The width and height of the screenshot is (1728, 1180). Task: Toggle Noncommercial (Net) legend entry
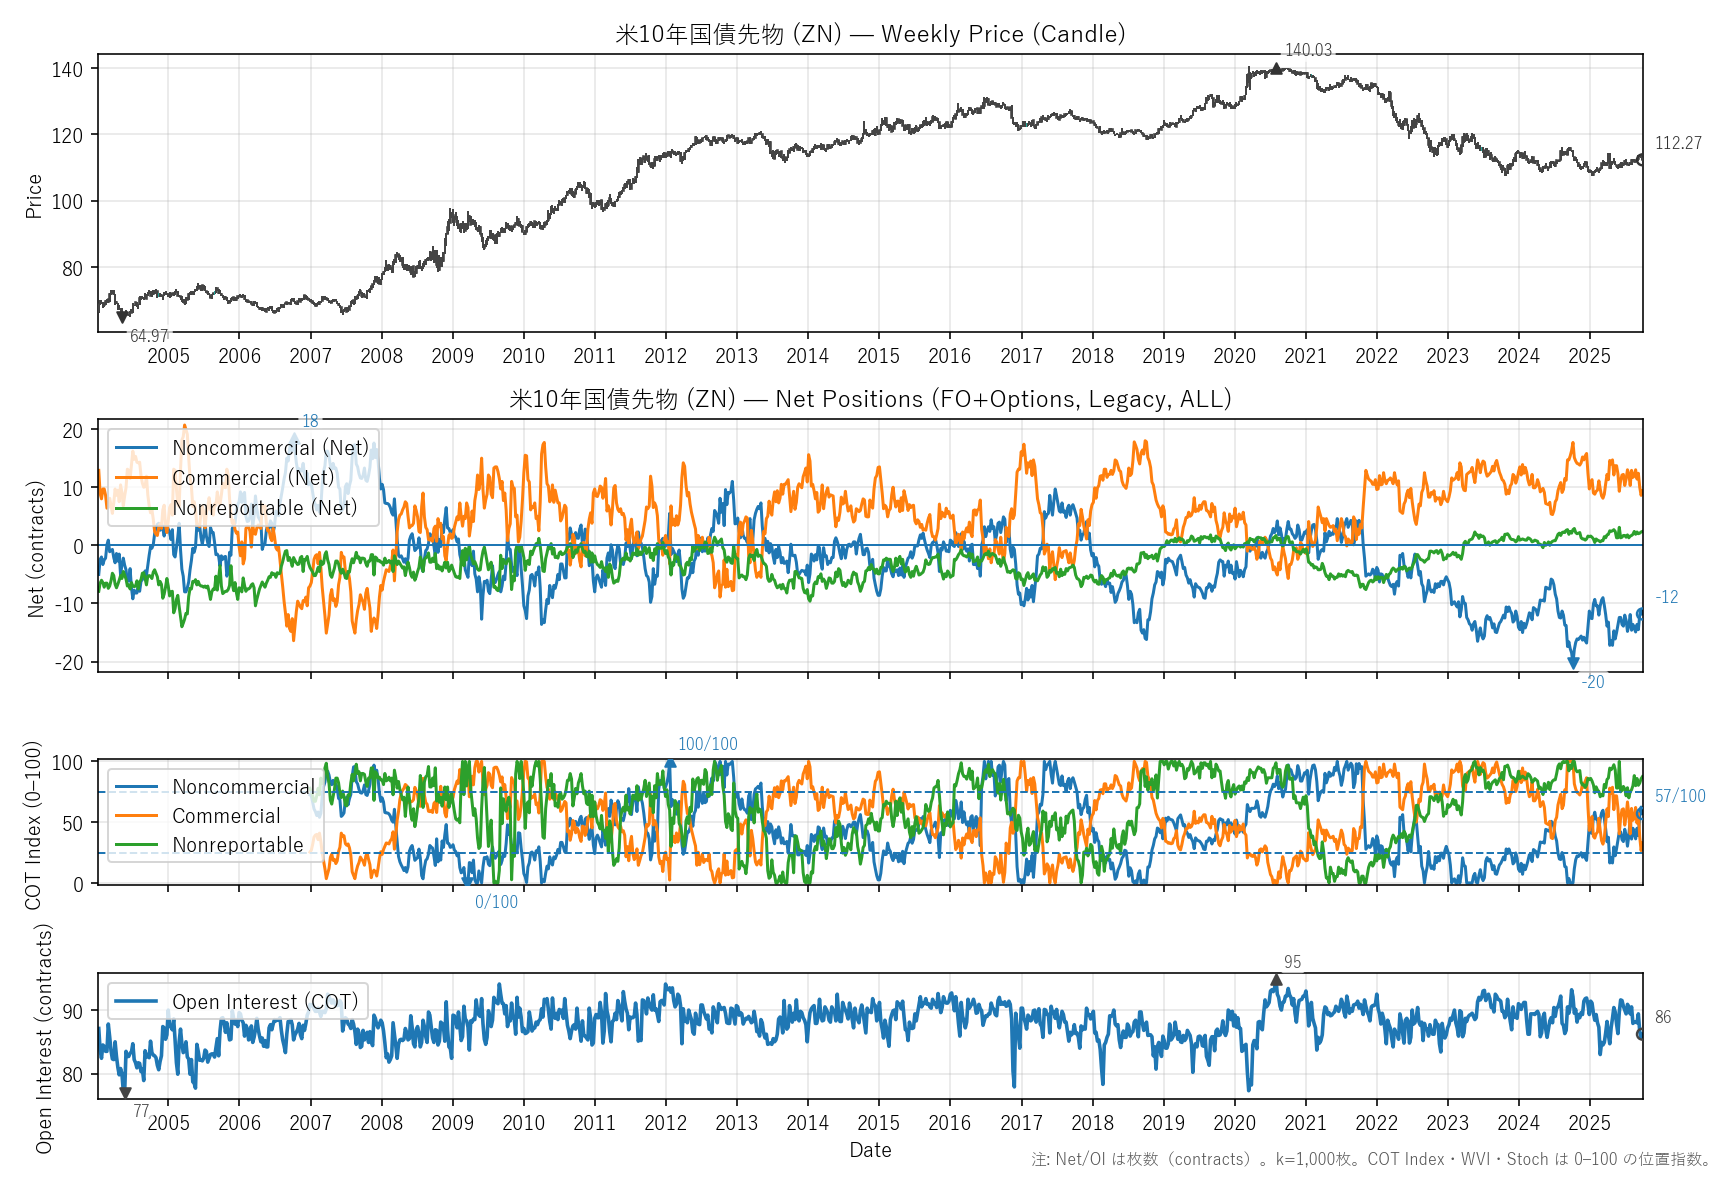270,448
